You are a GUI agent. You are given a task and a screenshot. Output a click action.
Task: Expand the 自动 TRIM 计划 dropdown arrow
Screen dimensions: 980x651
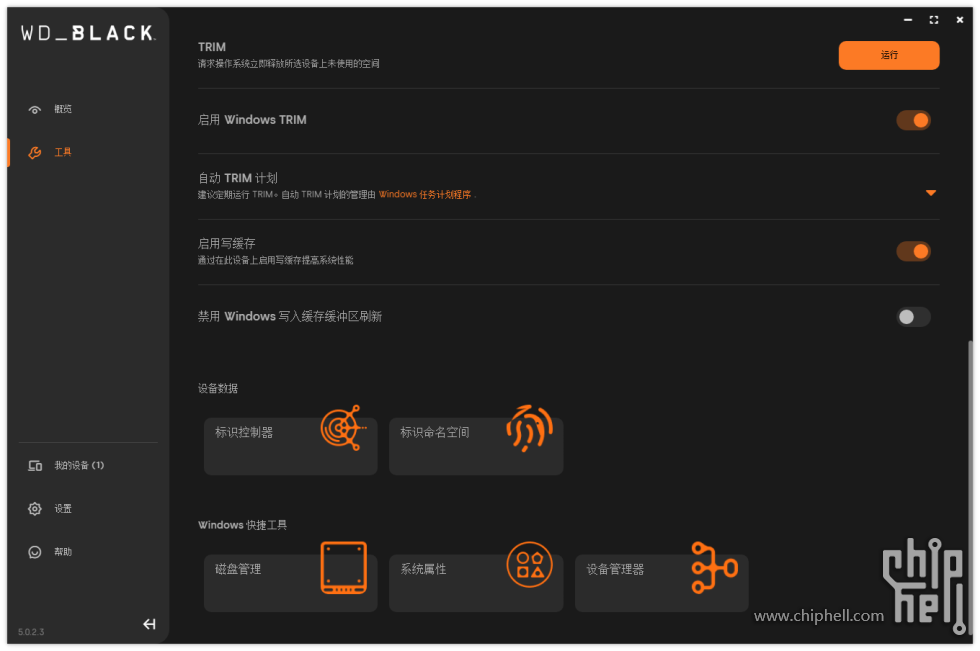coord(931,193)
